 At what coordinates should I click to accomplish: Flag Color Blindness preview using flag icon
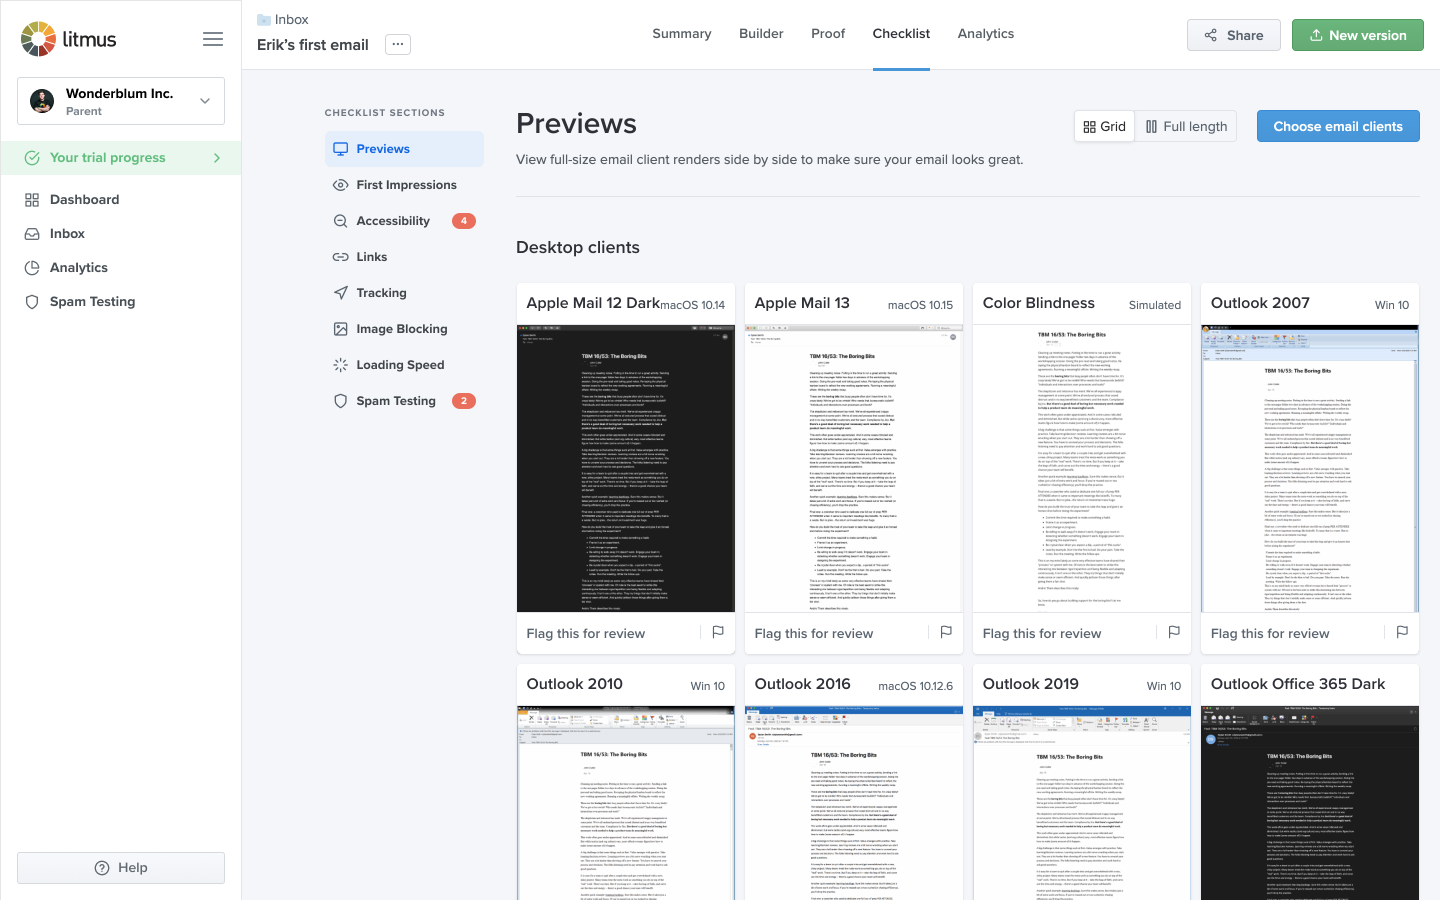[1174, 632]
